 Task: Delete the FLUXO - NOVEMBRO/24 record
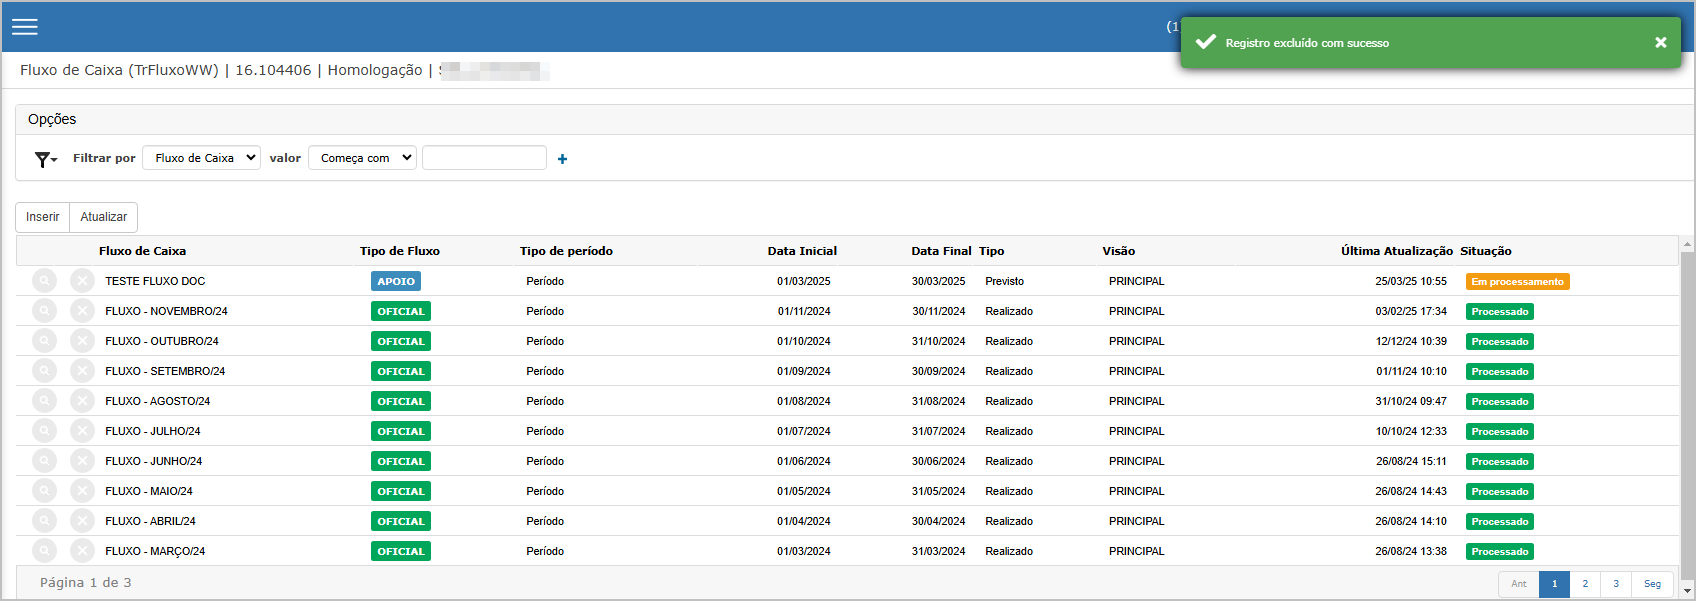pyautogui.click(x=82, y=311)
